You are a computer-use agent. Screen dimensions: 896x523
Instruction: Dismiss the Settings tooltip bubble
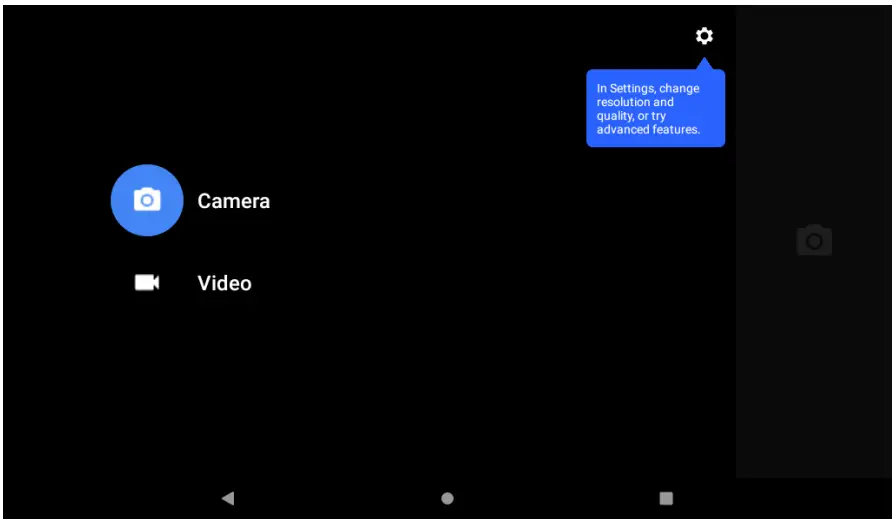(655, 108)
